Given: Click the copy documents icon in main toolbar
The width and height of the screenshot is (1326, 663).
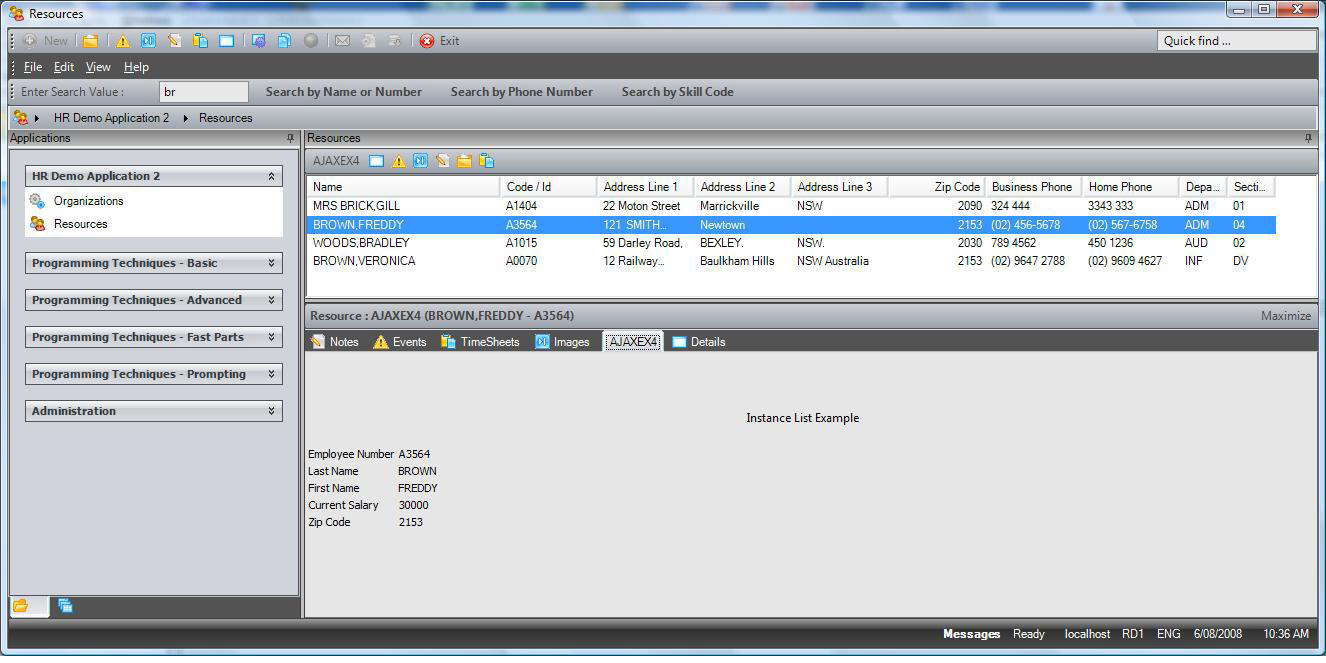Looking at the screenshot, I should (x=284, y=41).
